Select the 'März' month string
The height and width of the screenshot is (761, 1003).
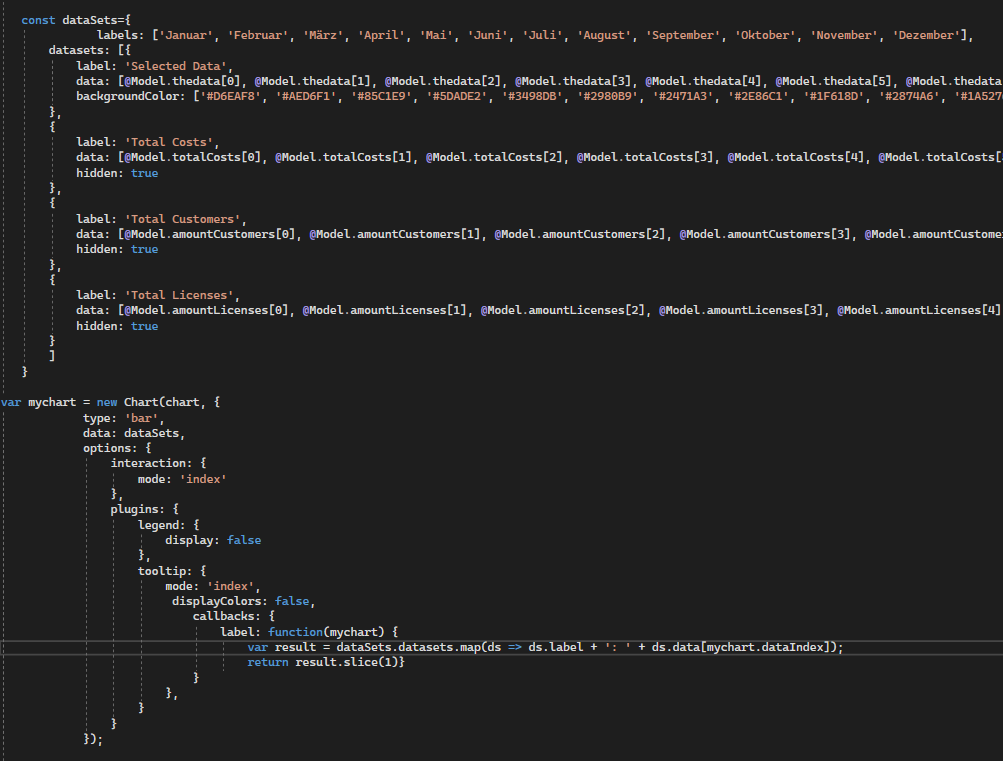click(322, 35)
